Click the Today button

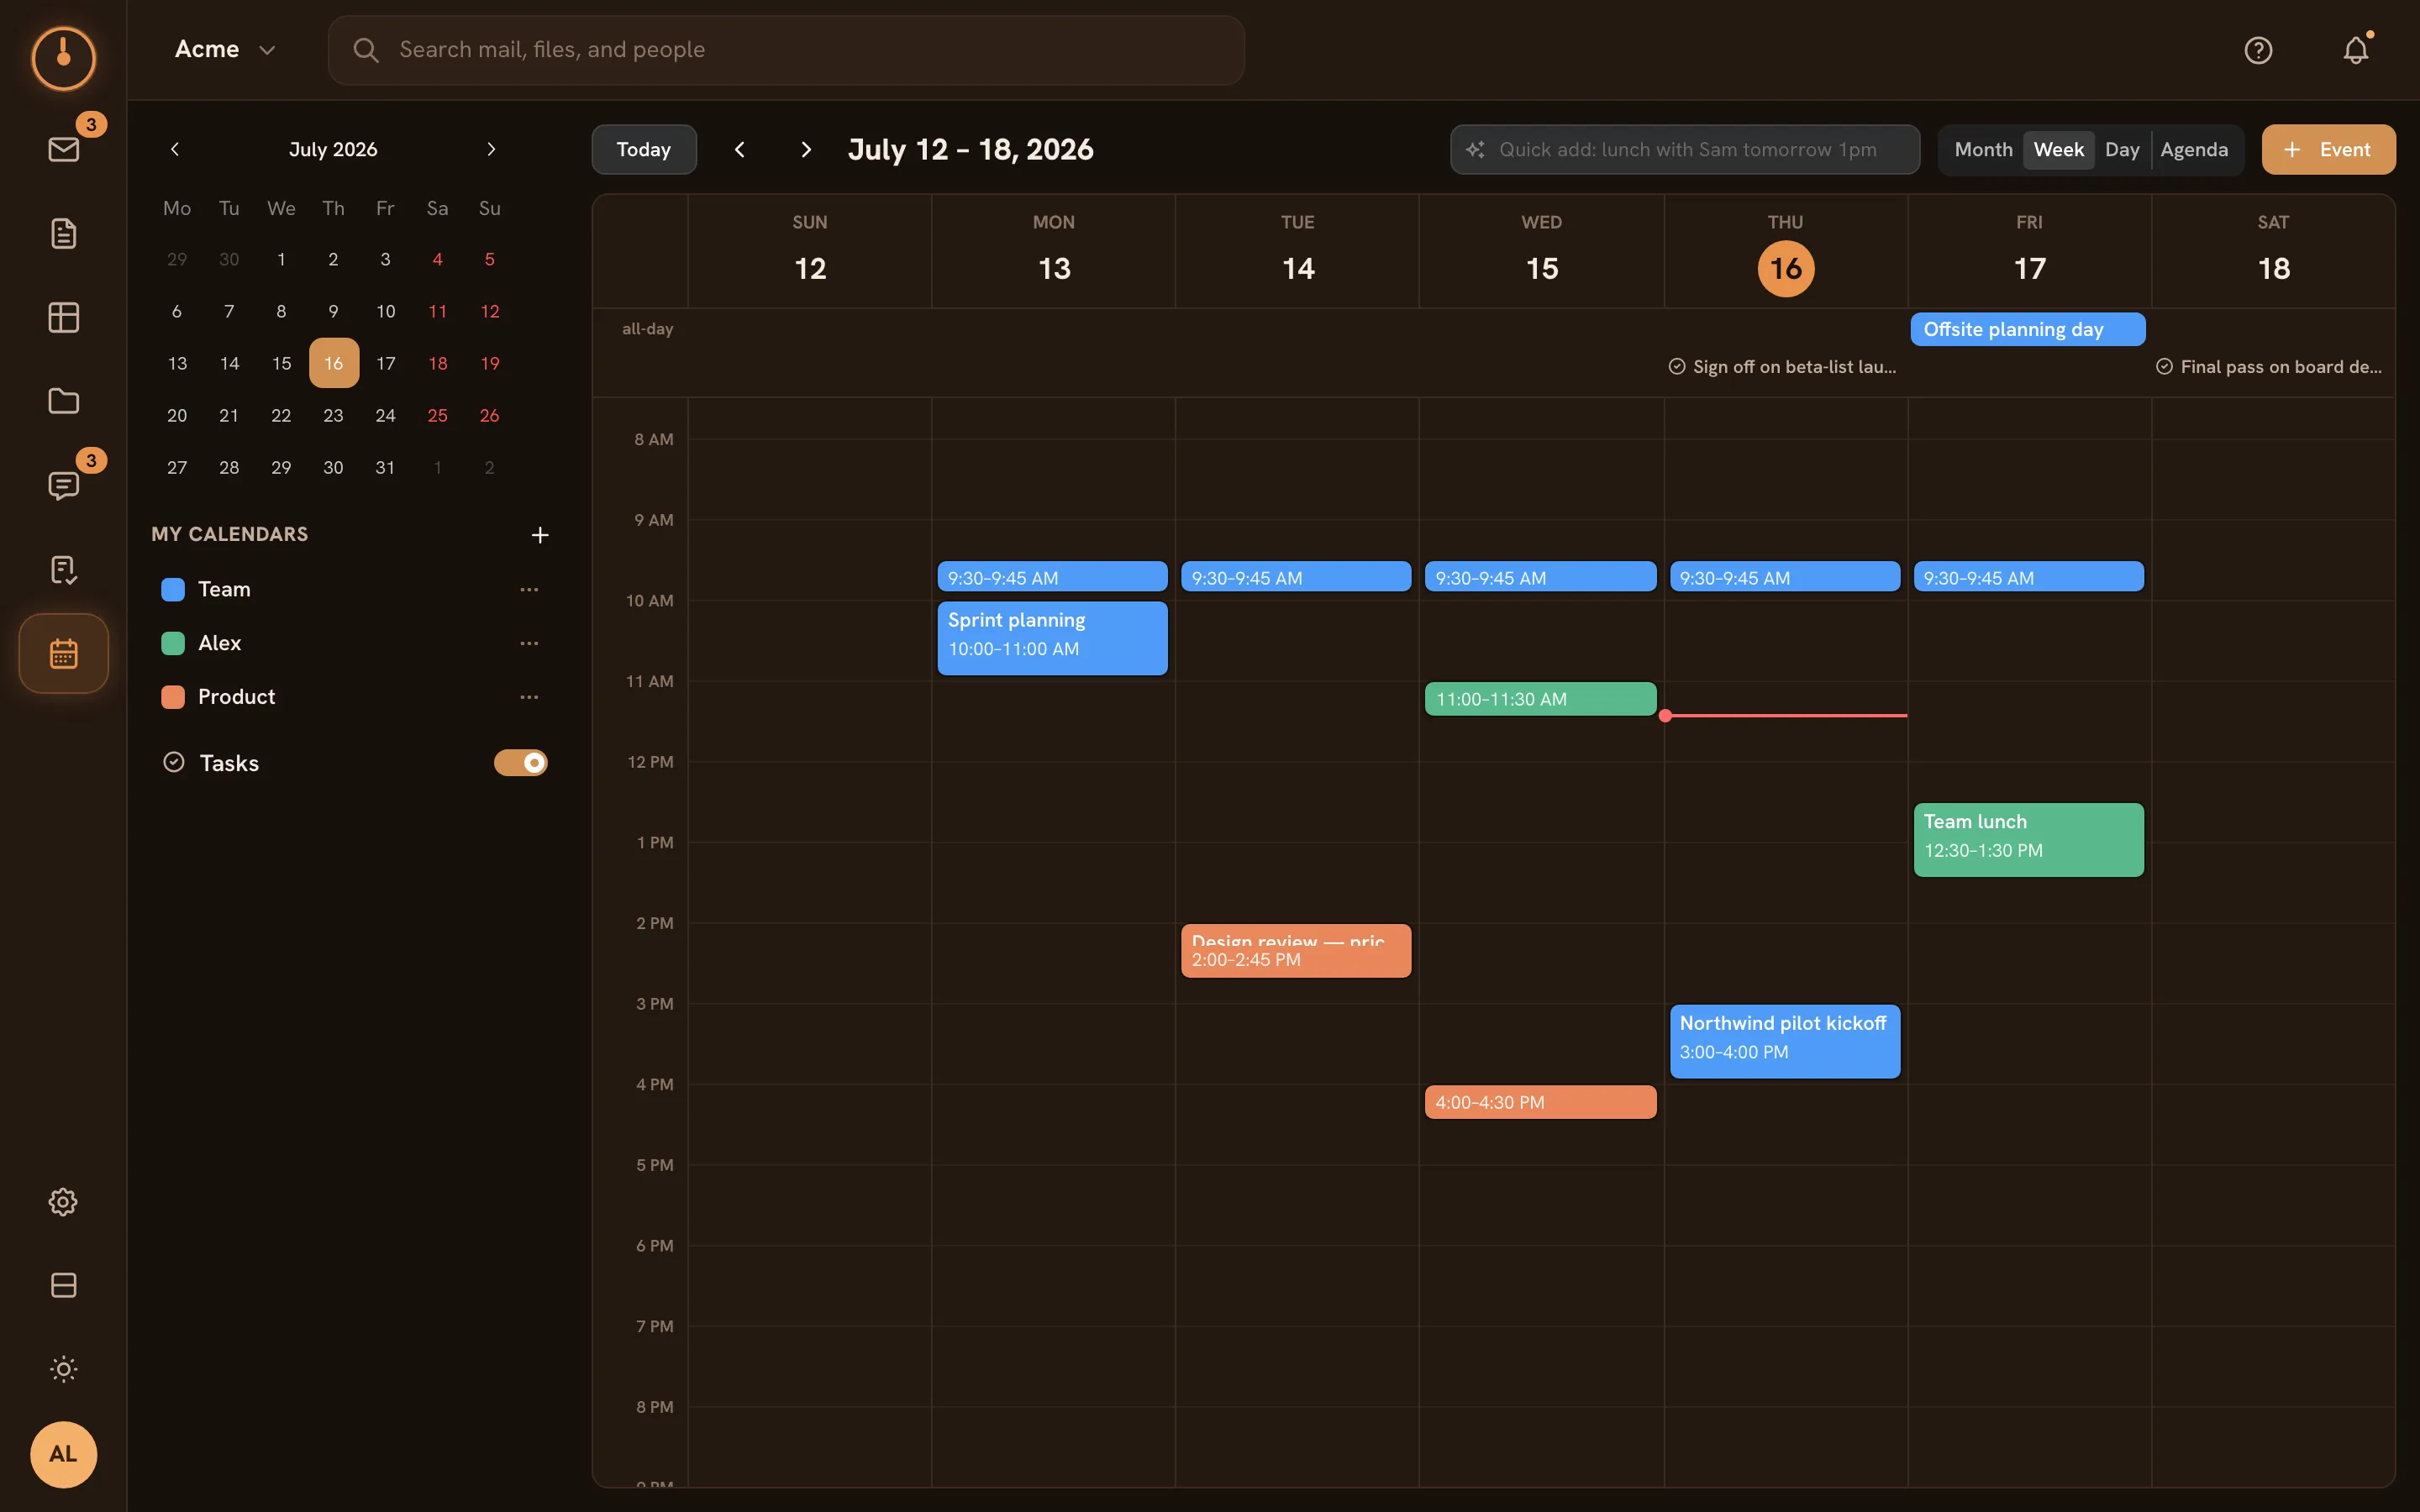pyautogui.click(x=644, y=150)
